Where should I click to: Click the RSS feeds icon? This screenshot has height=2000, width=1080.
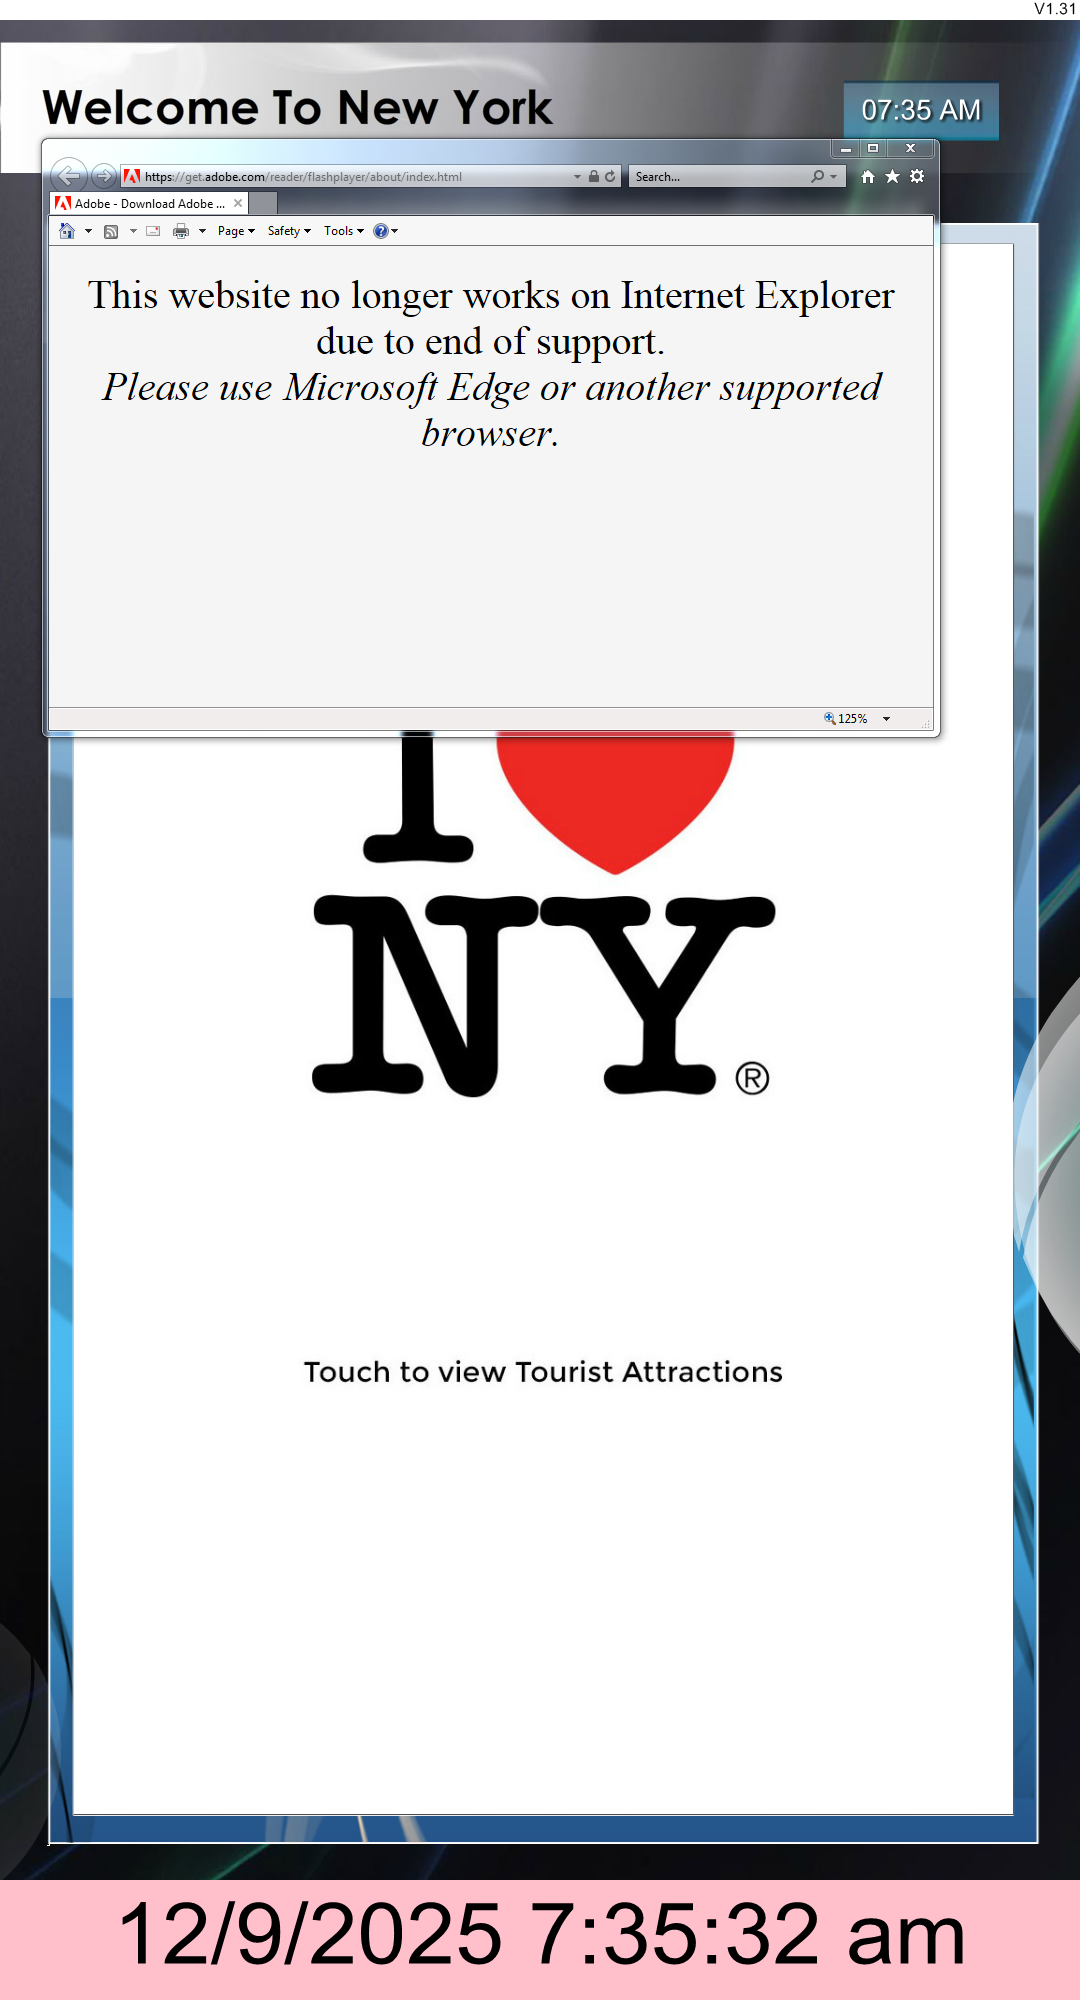point(111,231)
